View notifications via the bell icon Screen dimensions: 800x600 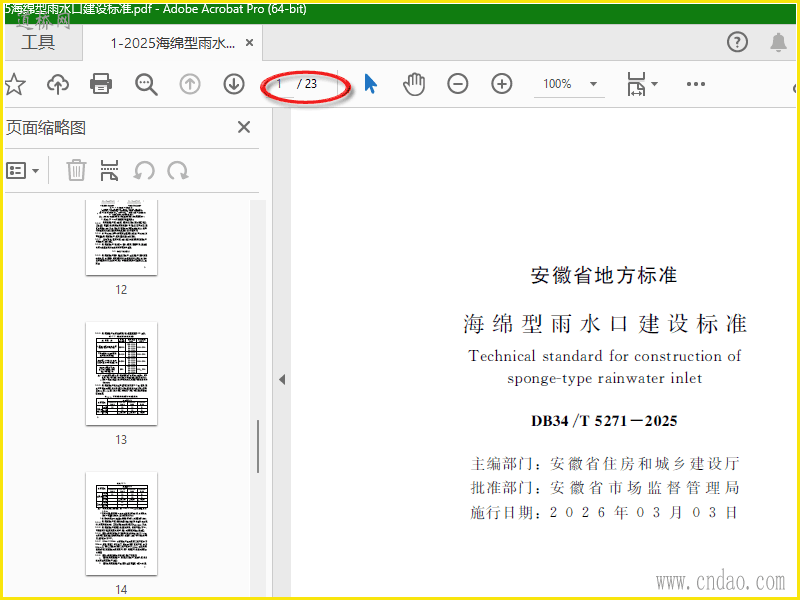778,42
